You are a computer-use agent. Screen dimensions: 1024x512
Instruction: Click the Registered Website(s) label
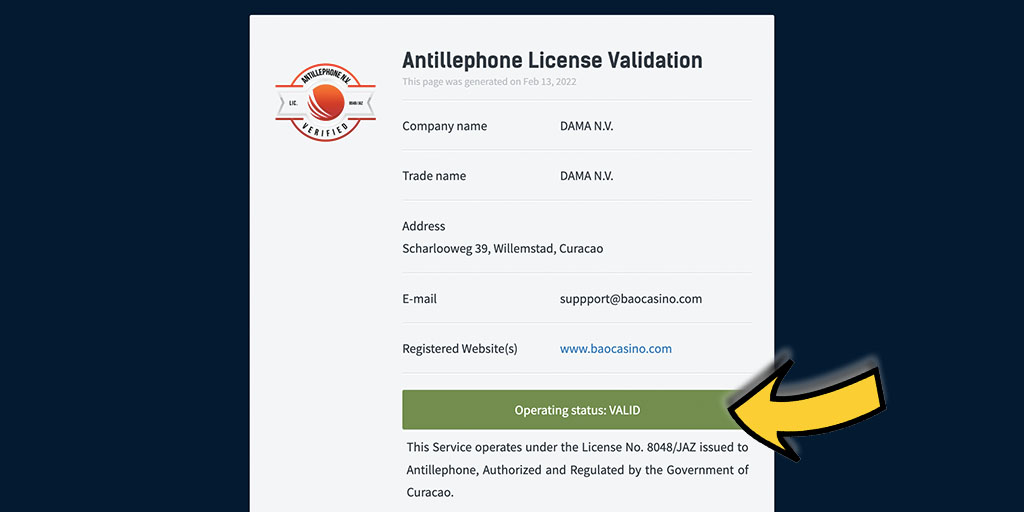460,349
